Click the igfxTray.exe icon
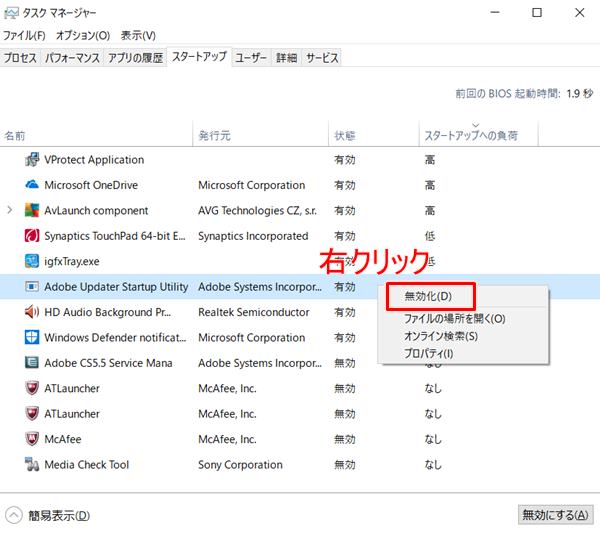Screen dimensions: 600x533 tap(32, 261)
